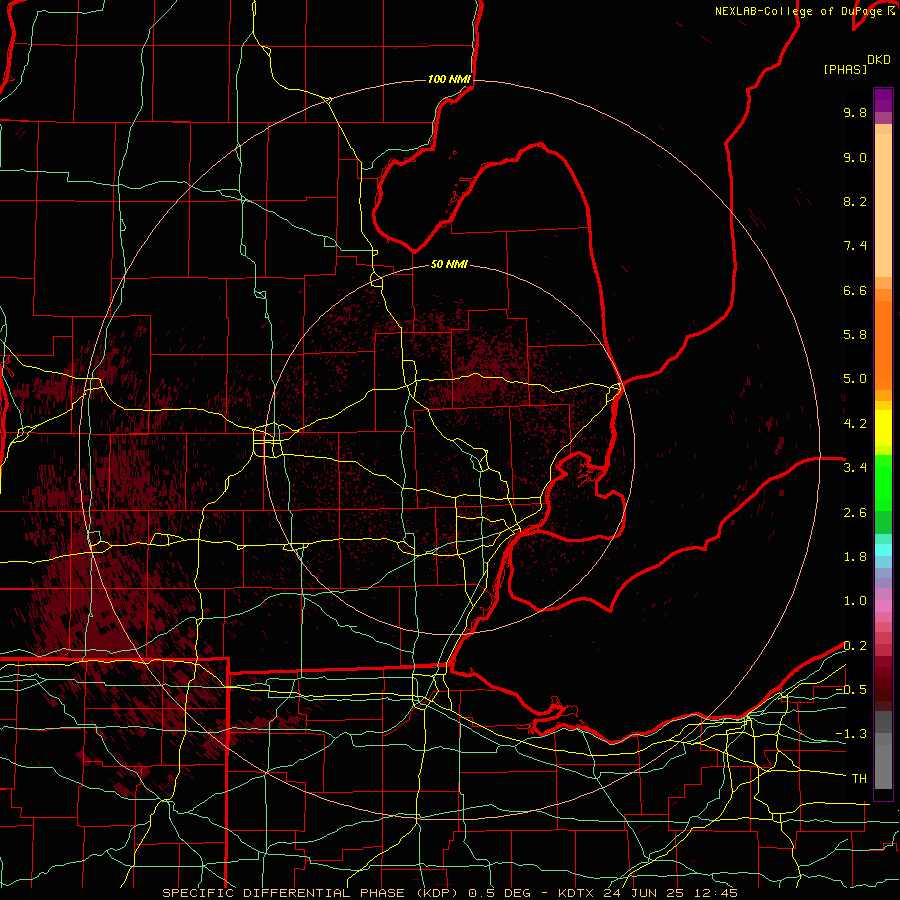Click the KDTX radar site identifier
Screen dimensions: 900x900
577,893
